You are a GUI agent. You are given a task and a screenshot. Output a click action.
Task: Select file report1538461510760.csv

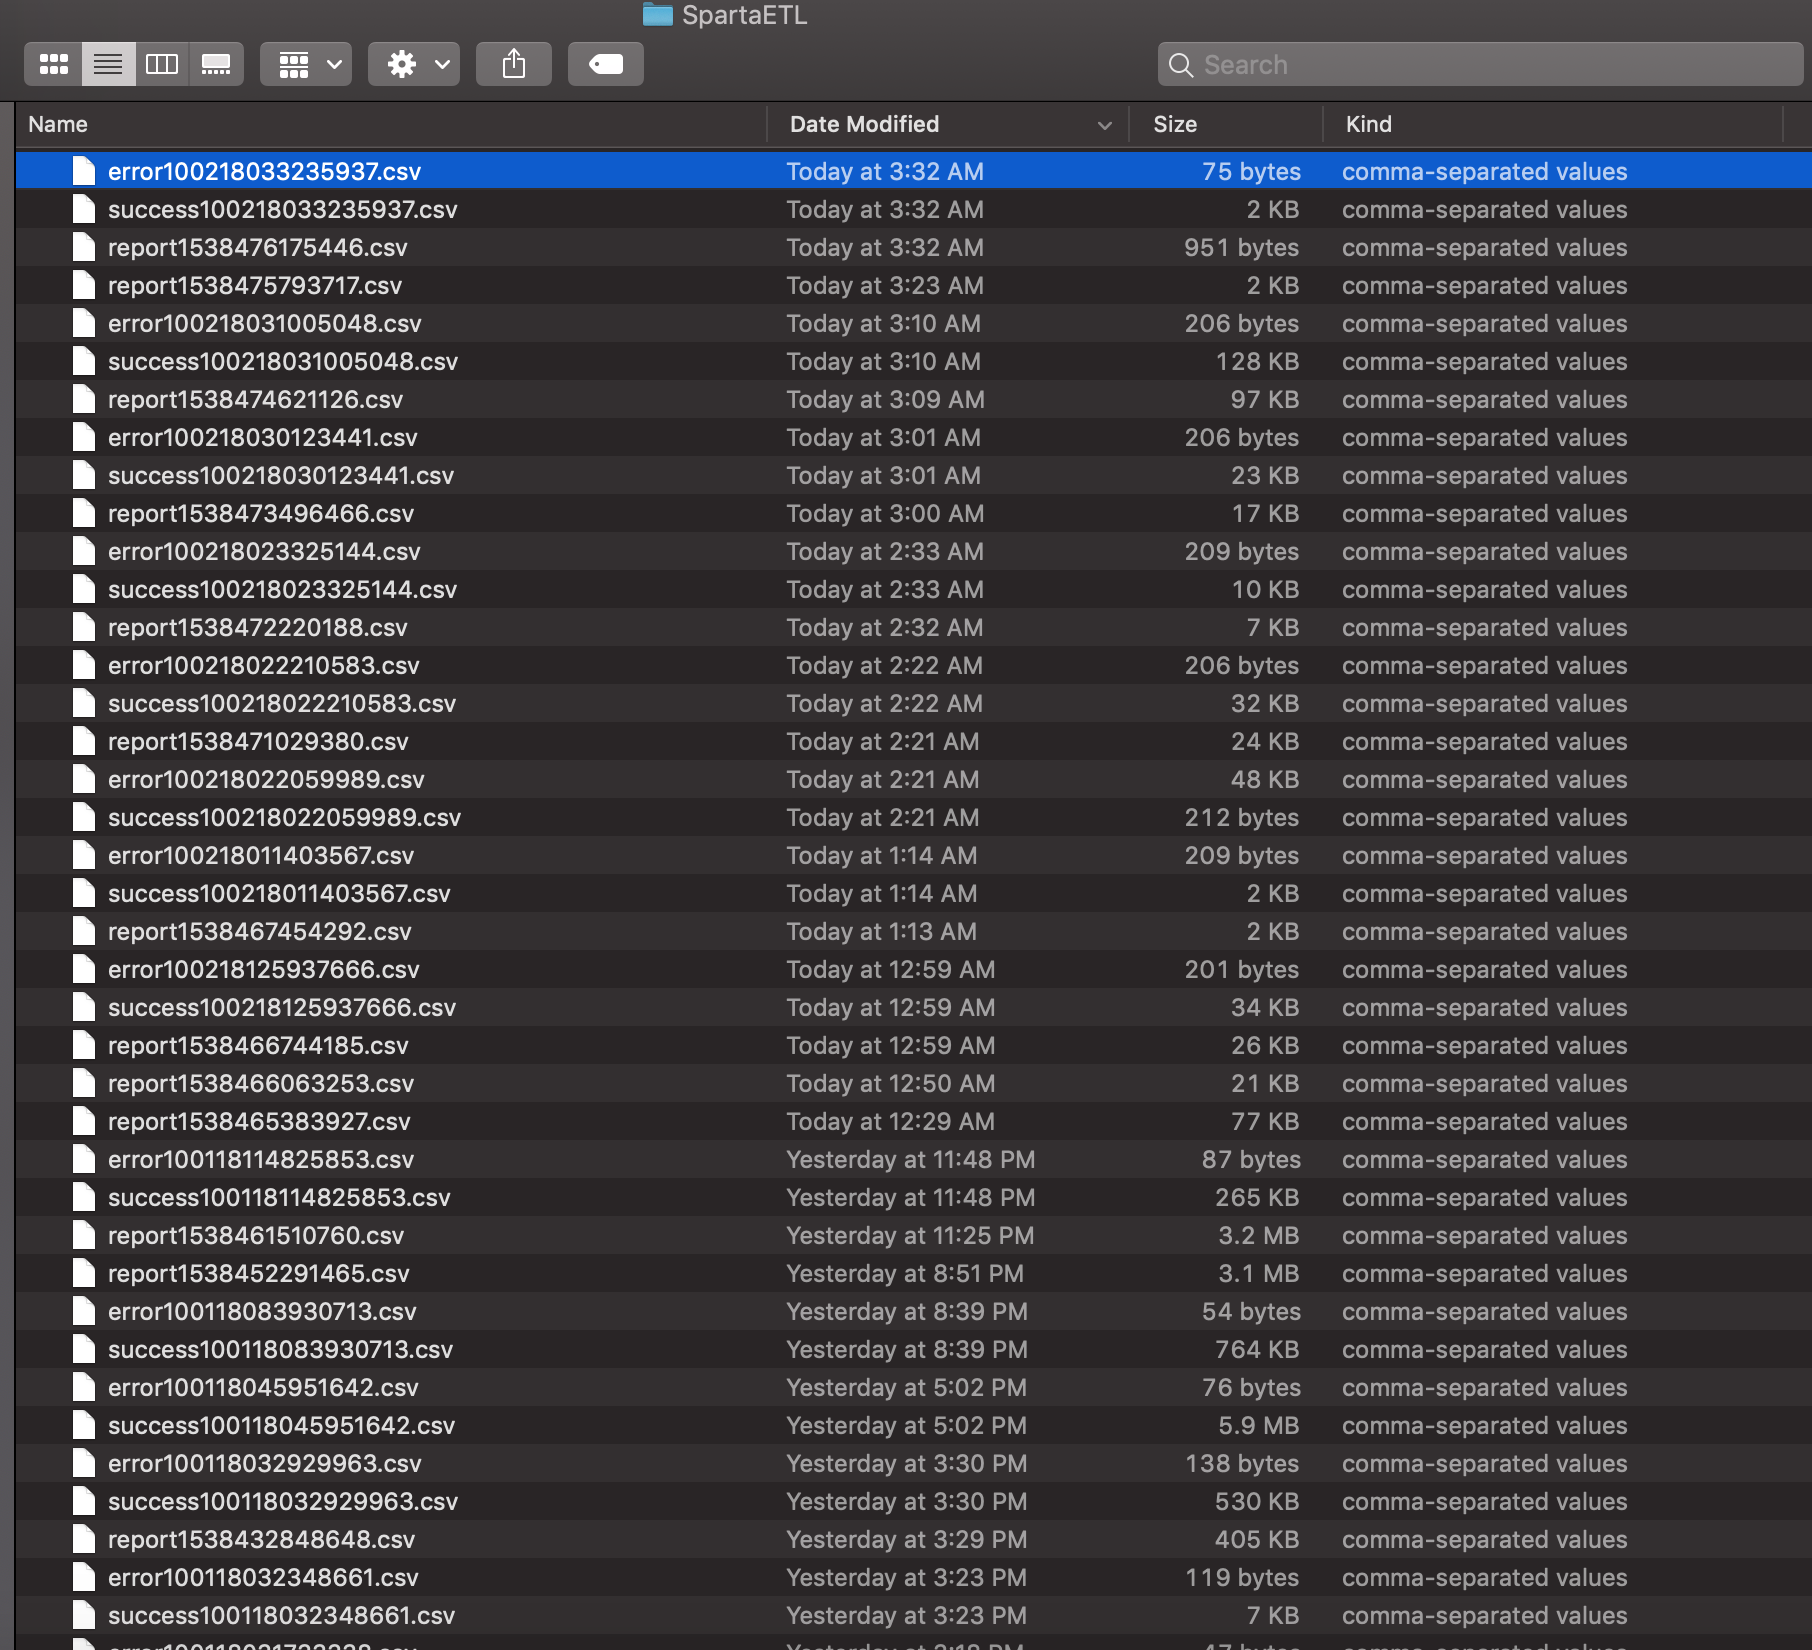pyautogui.click(x=914, y=1235)
